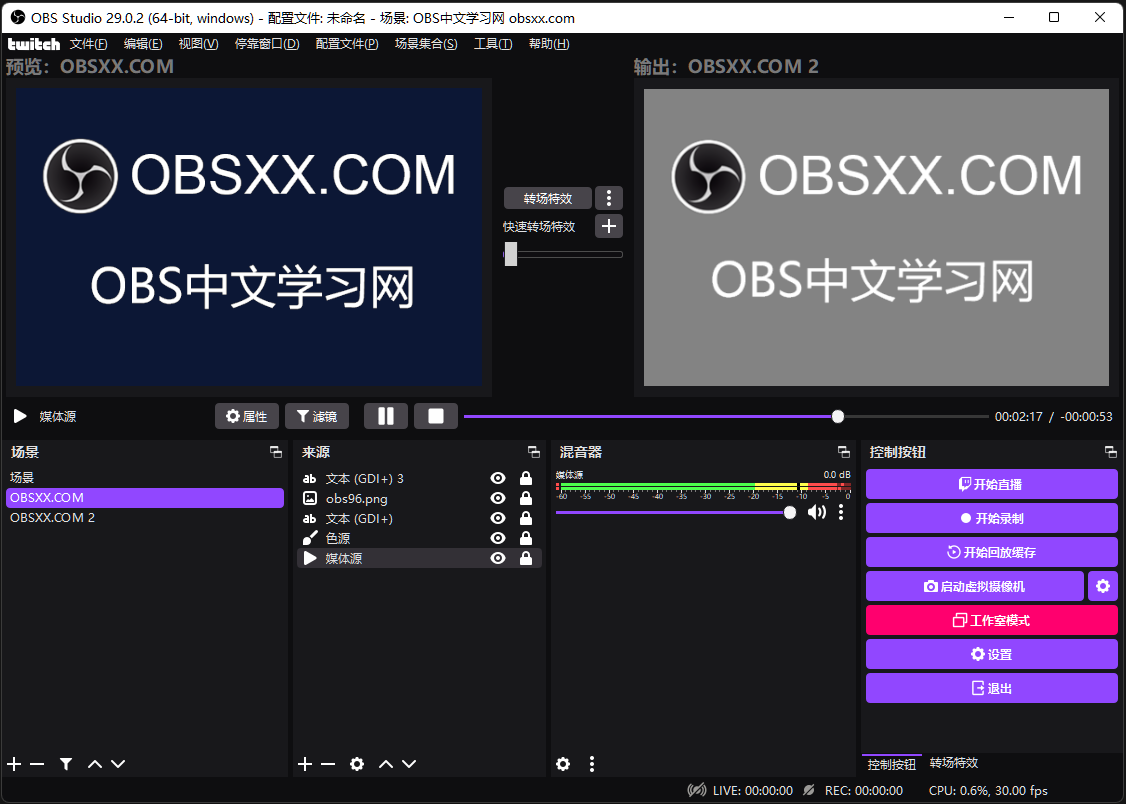Click the 退出 exit button
The width and height of the screenshot is (1126, 804).
point(992,688)
